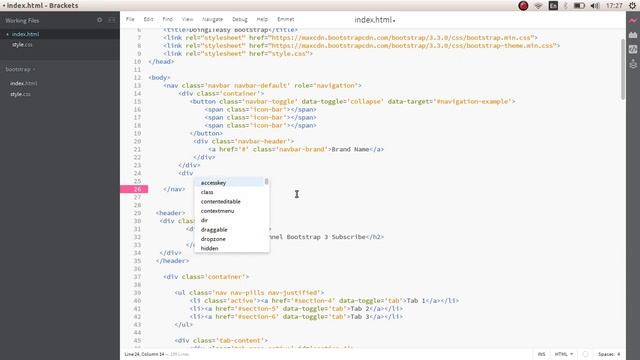Click the '<header>' tag on line 29
Image resolution: width=640 pixels, height=360 pixels.
click(171, 213)
